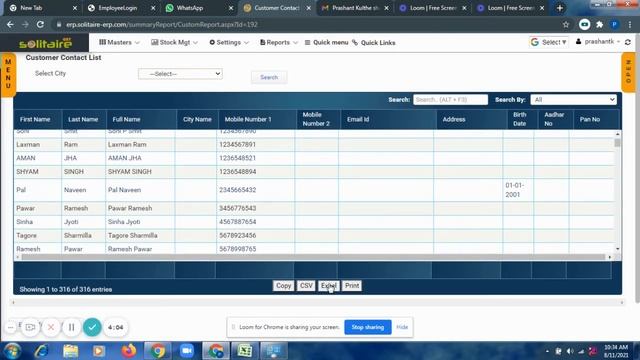Open the Google Select language dropdown
This screenshot has height=360, width=640.
pyautogui.click(x=549, y=42)
